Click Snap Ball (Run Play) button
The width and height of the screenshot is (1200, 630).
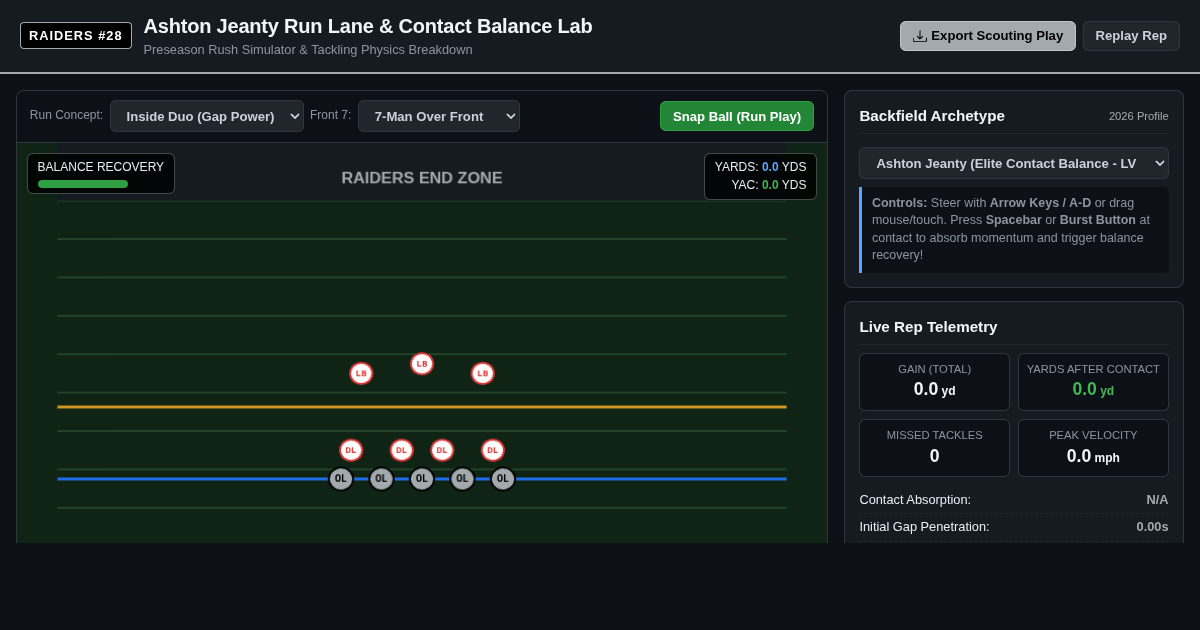(x=737, y=116)
